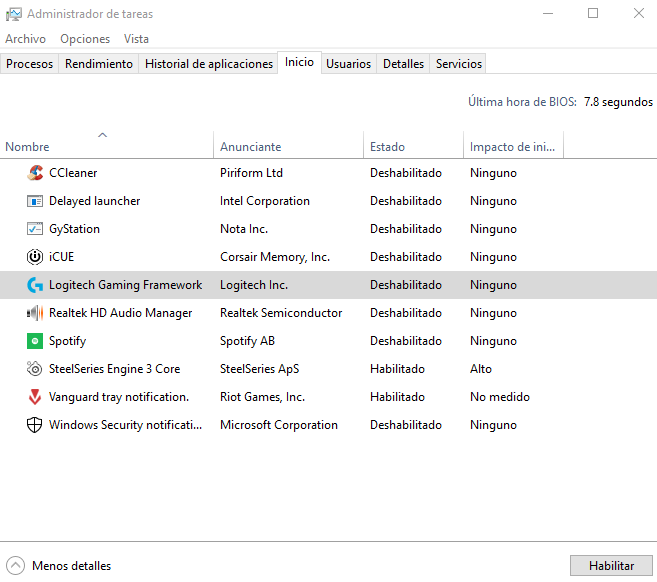Select the Spotify name text

click(x=67, y=341)
